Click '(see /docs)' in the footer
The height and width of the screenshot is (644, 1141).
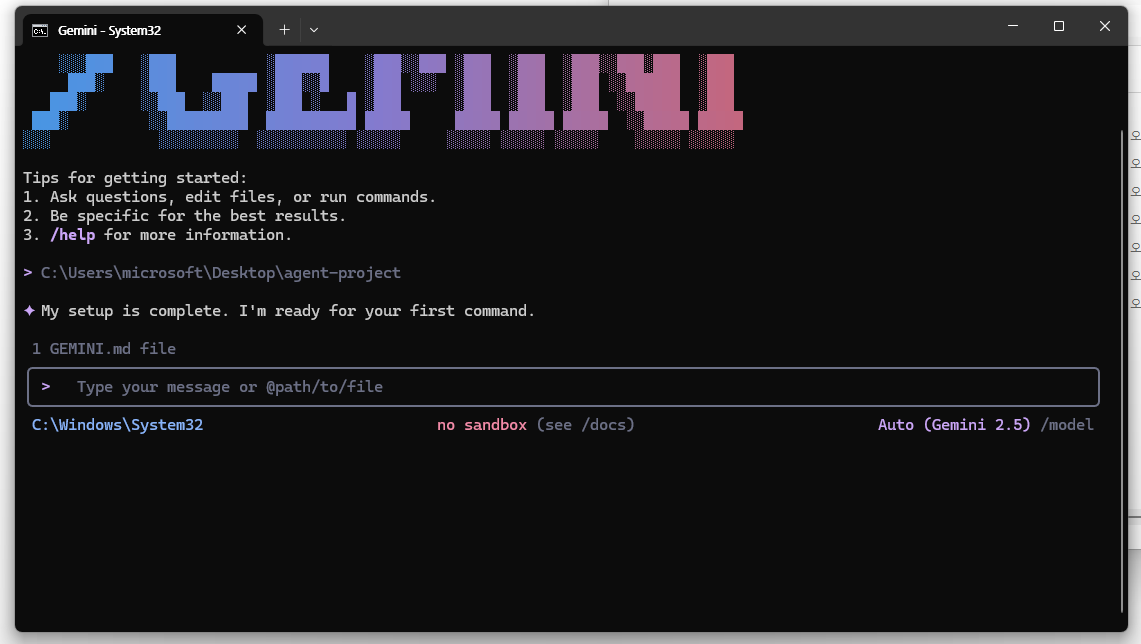point(585,425)
